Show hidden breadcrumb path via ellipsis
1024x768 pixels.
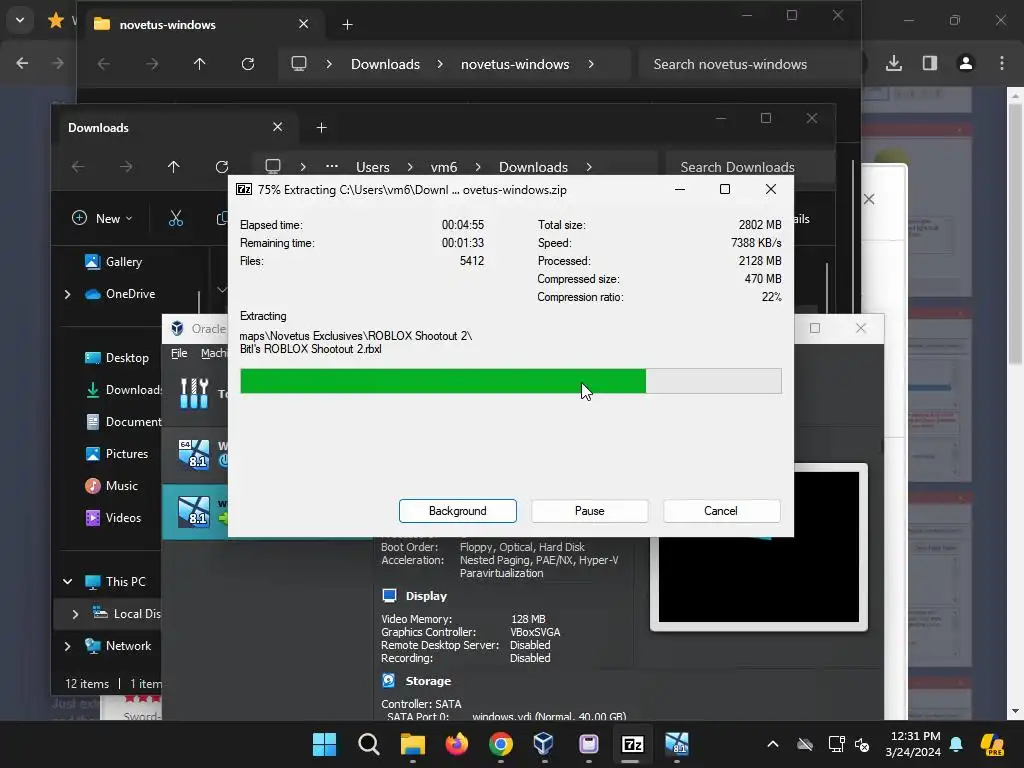coord(332,167)
